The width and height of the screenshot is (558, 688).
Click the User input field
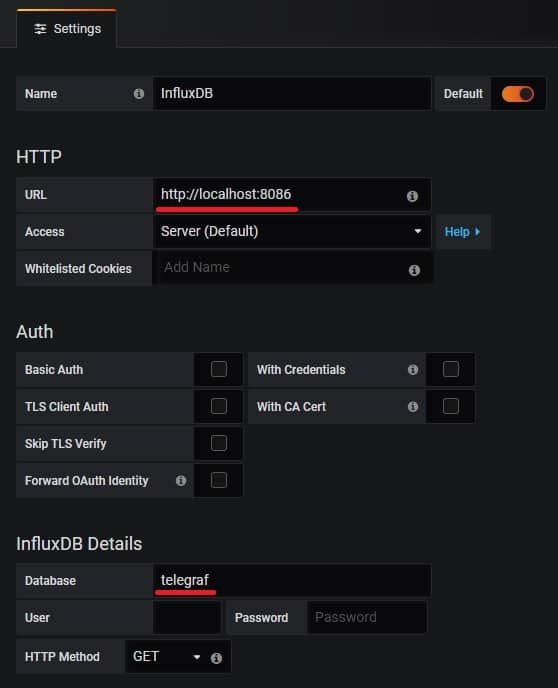(x=186, y=617)
